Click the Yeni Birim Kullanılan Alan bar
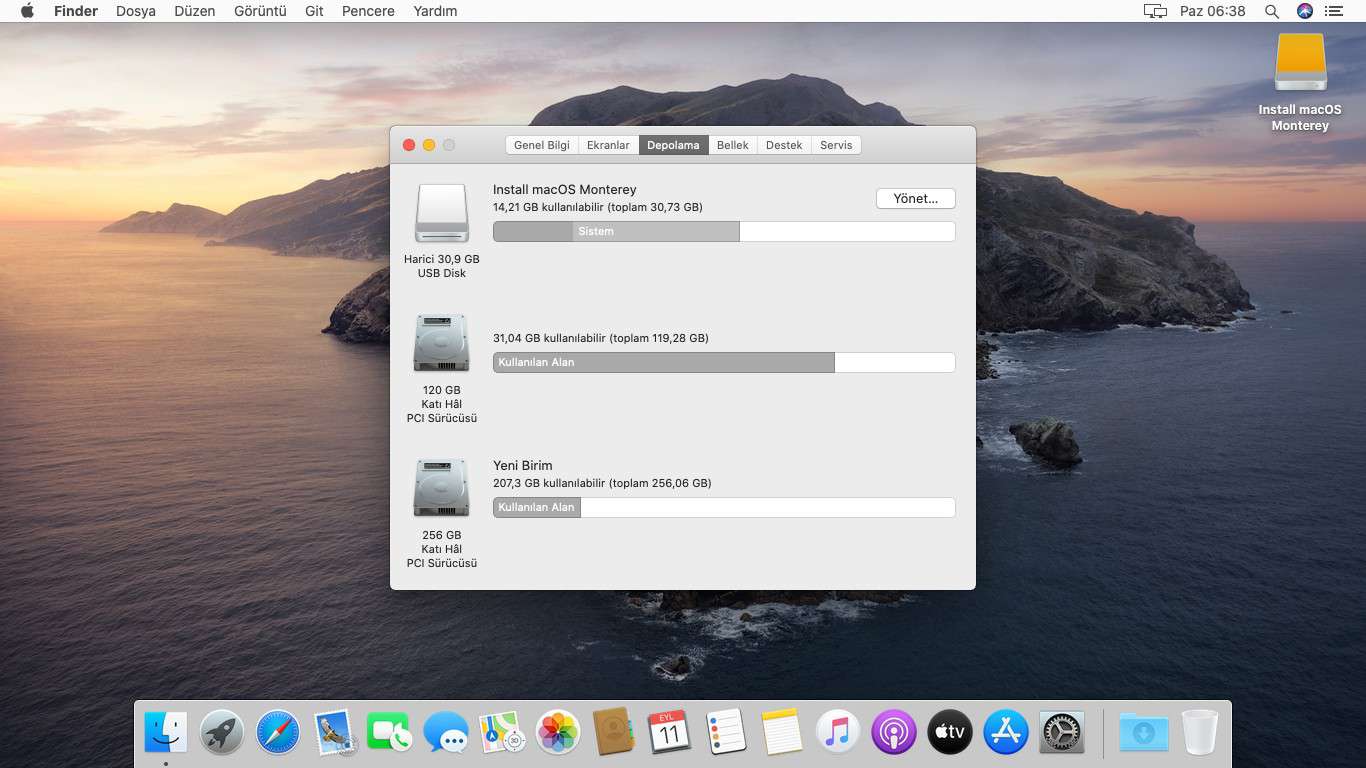The height and width of the screenshot is (768, 1366). pos(537,507)
